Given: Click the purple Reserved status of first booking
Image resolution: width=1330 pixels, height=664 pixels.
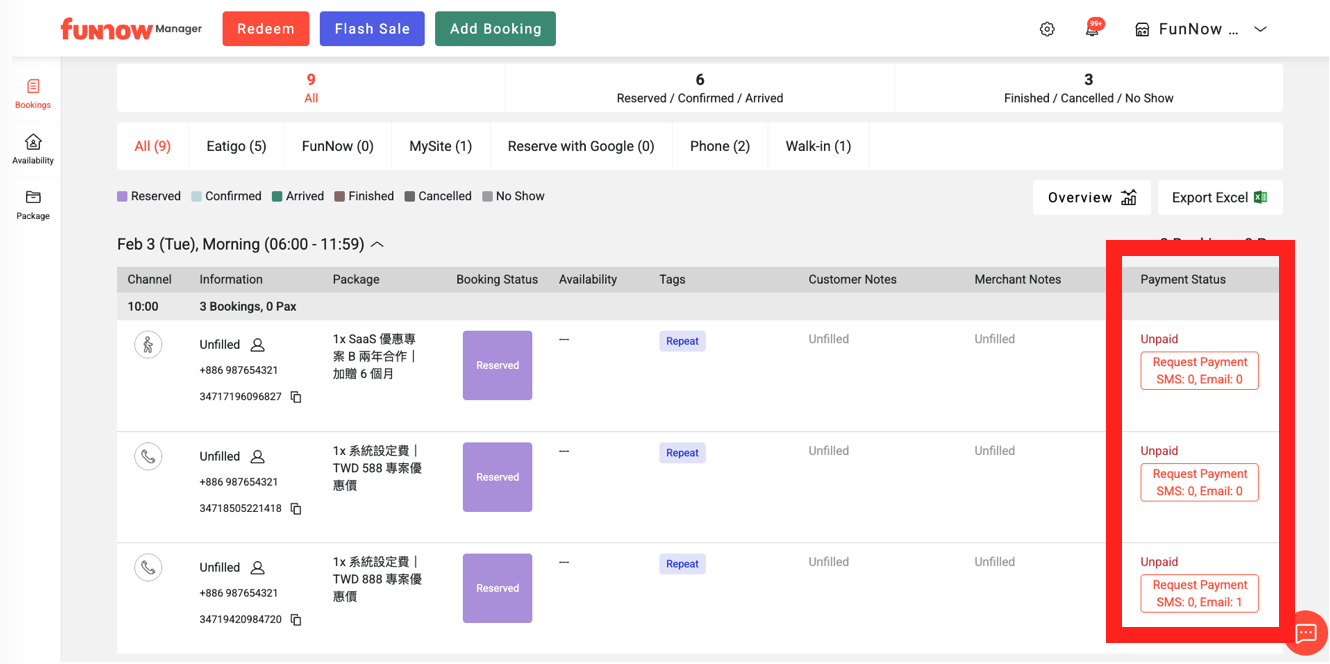Looking at the screenshot, I should (497, 366).
